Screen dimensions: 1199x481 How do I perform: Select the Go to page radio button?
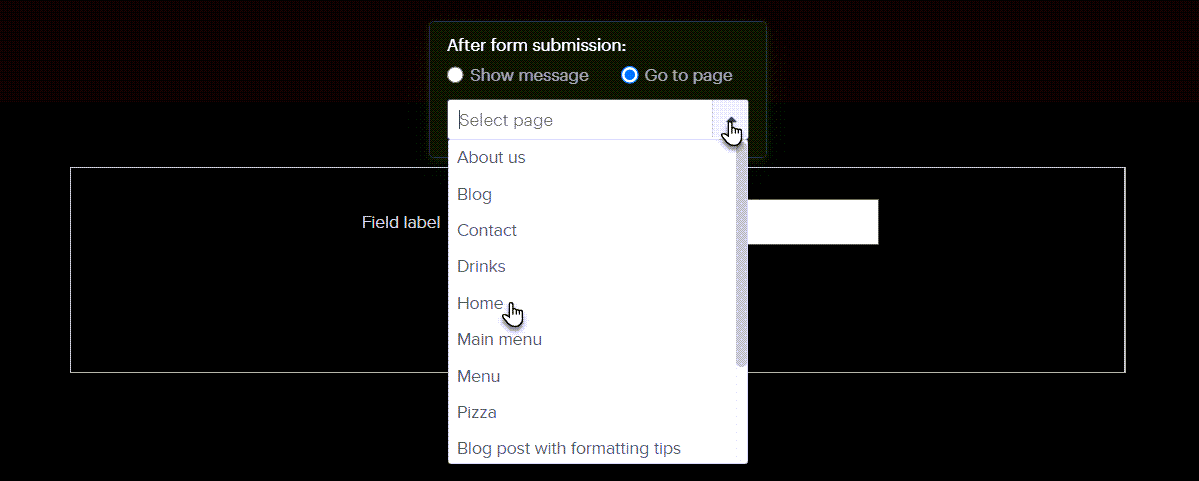point(629,75)
